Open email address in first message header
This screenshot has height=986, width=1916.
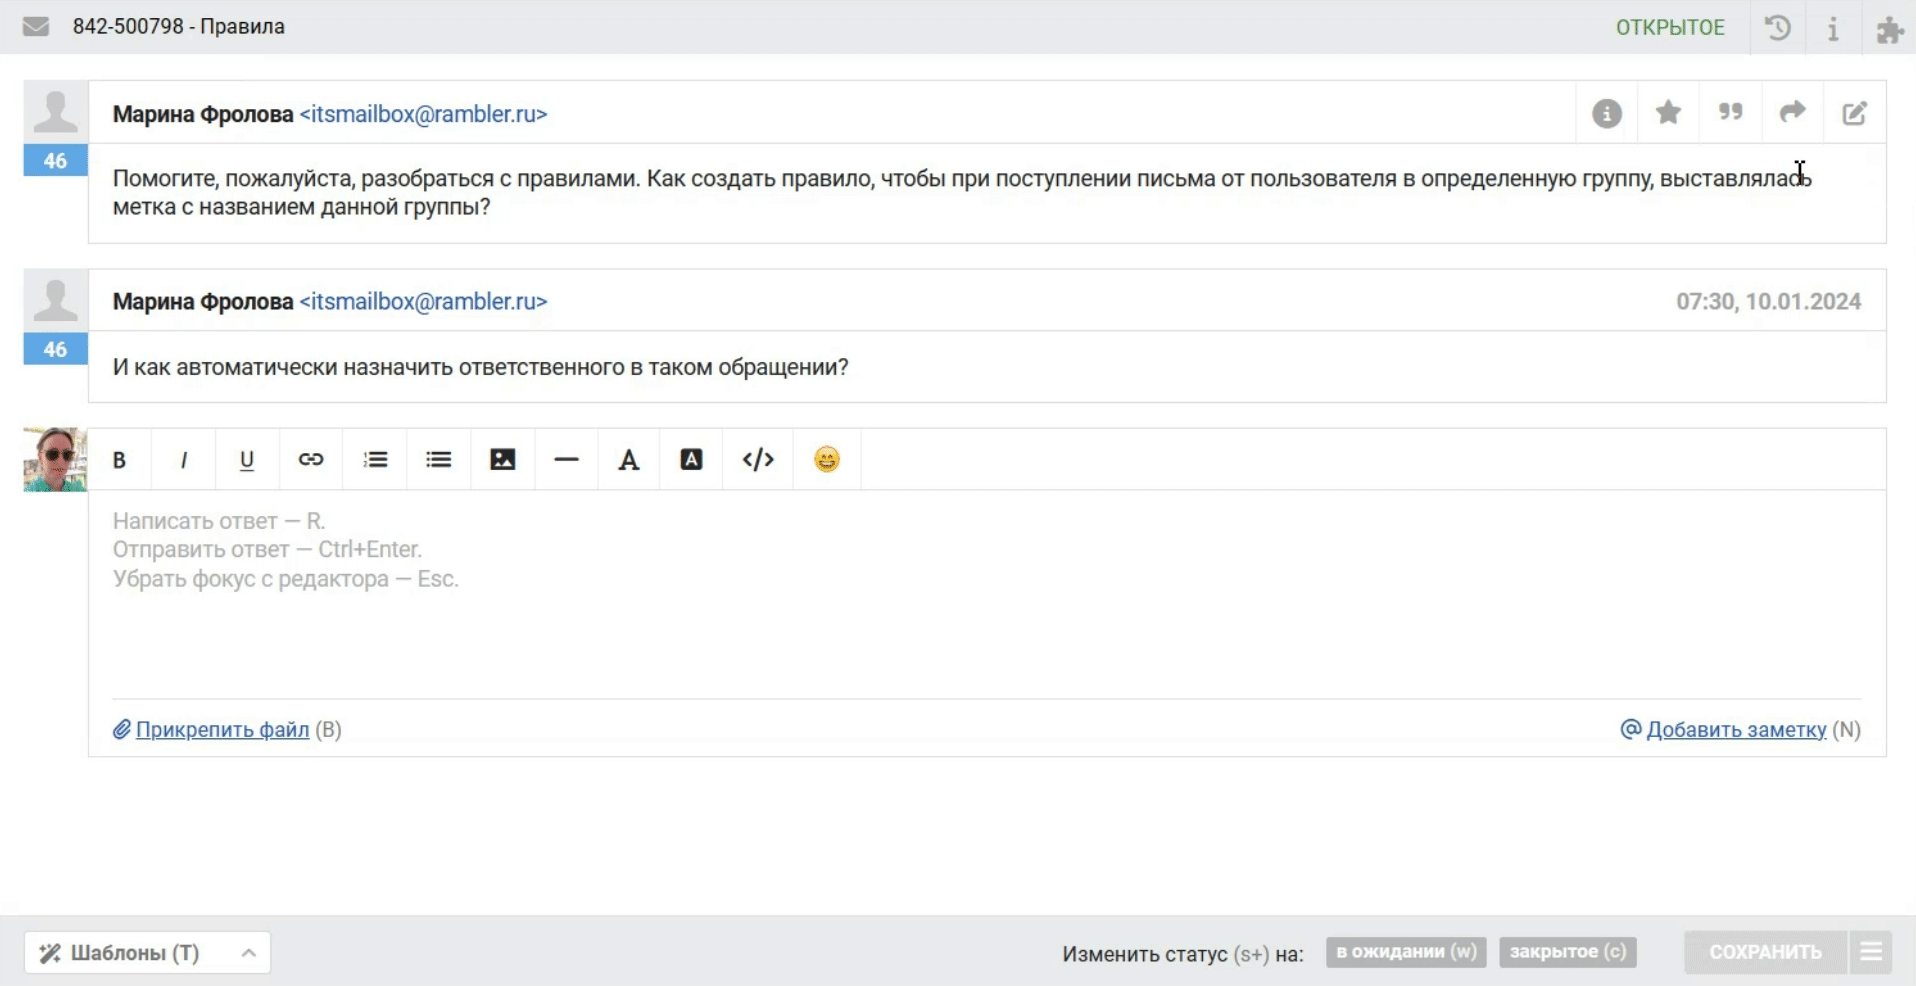pos(423,114)
